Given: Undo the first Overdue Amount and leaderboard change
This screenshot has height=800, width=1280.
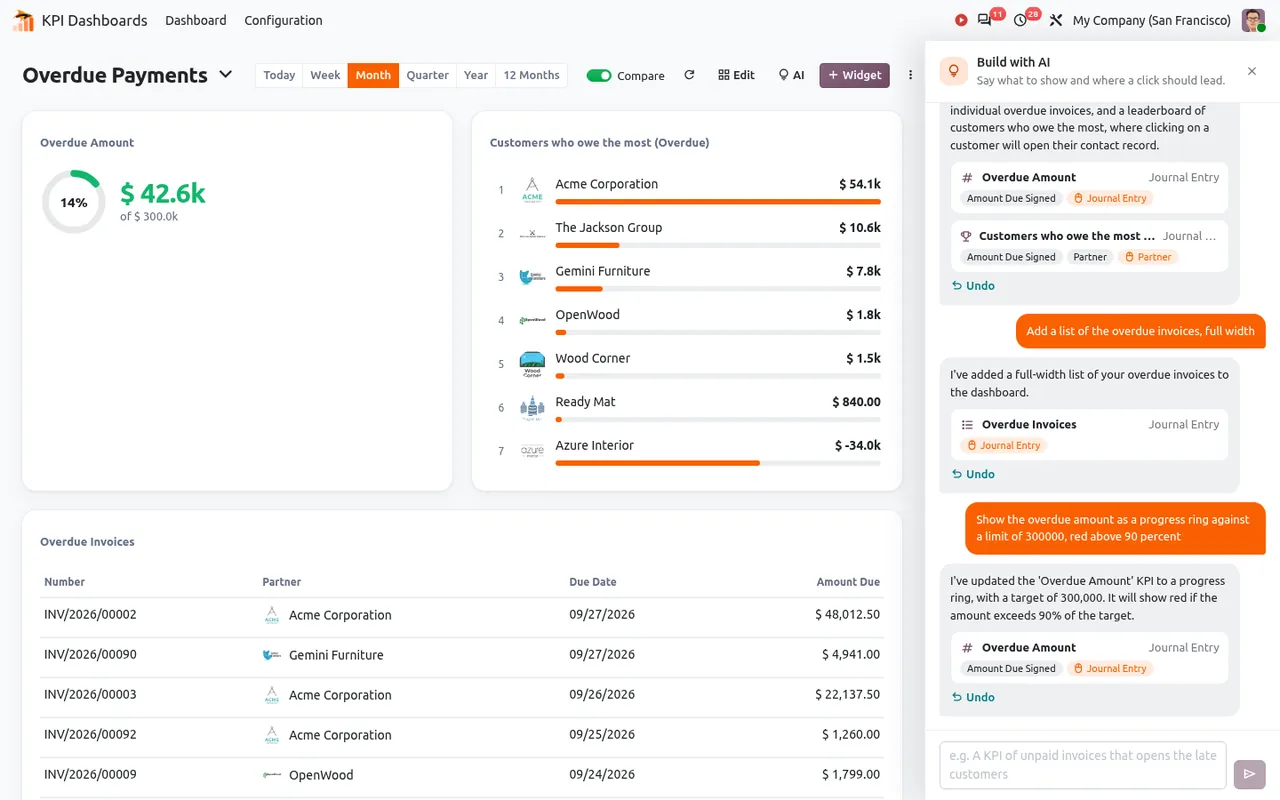Looking at the screenshot, I should [x=973, y=285].
